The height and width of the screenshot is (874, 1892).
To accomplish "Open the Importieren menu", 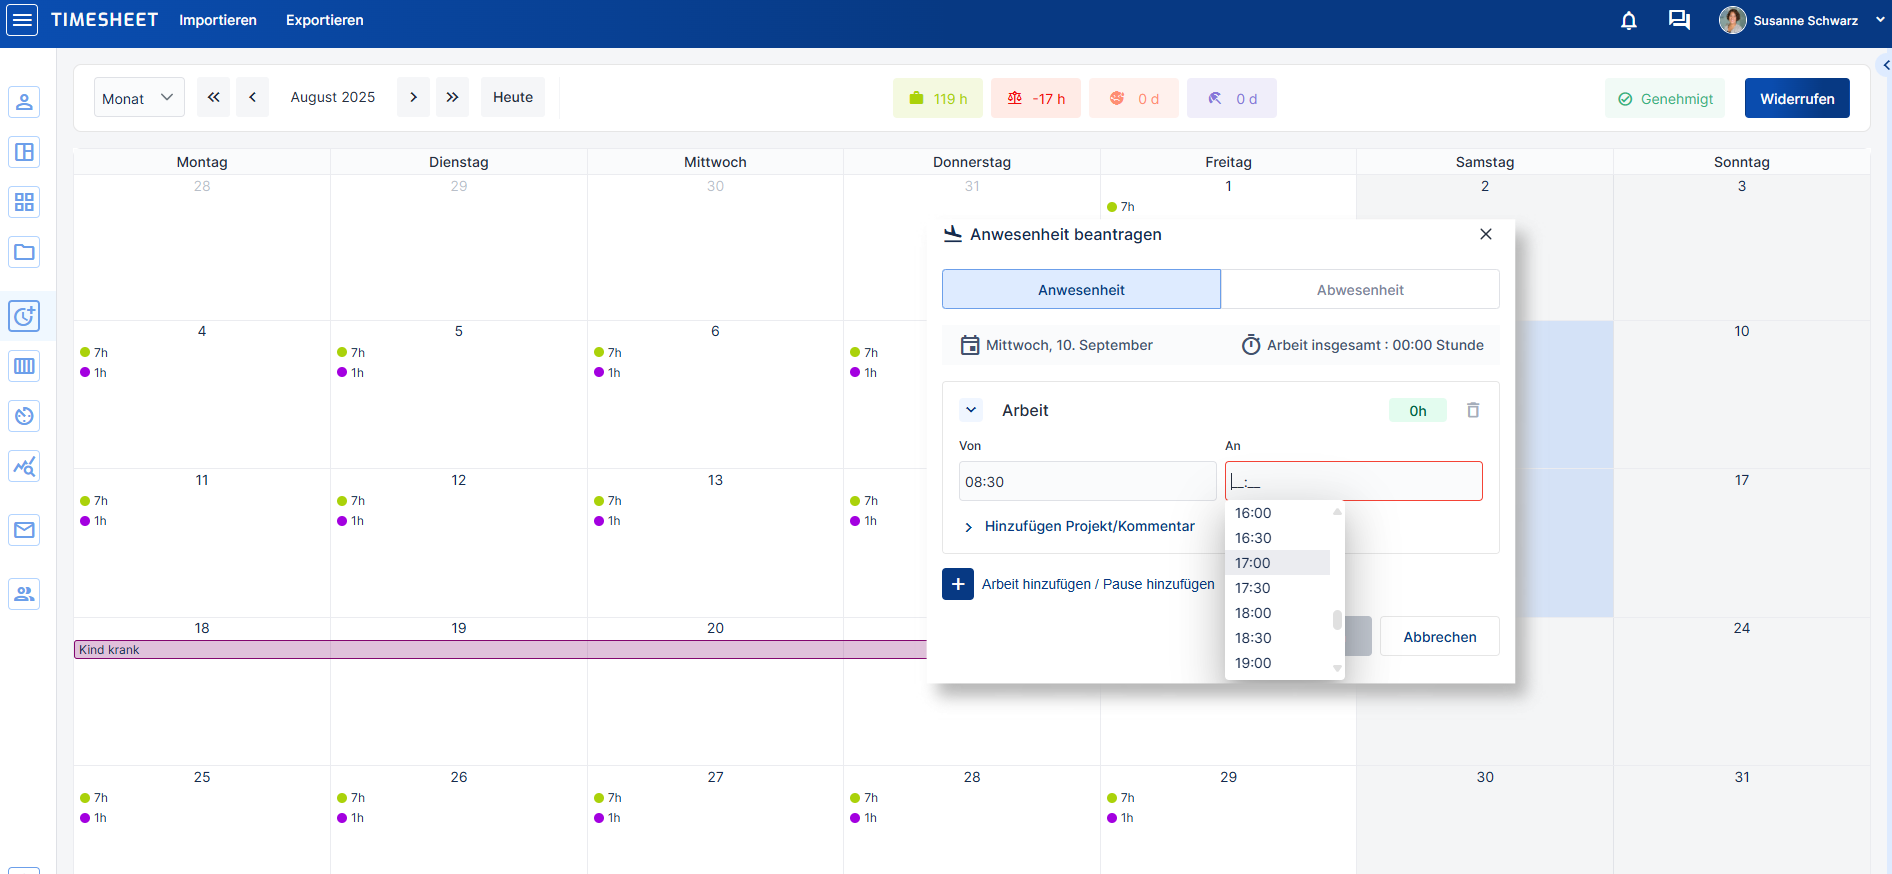I will point(218,20).
